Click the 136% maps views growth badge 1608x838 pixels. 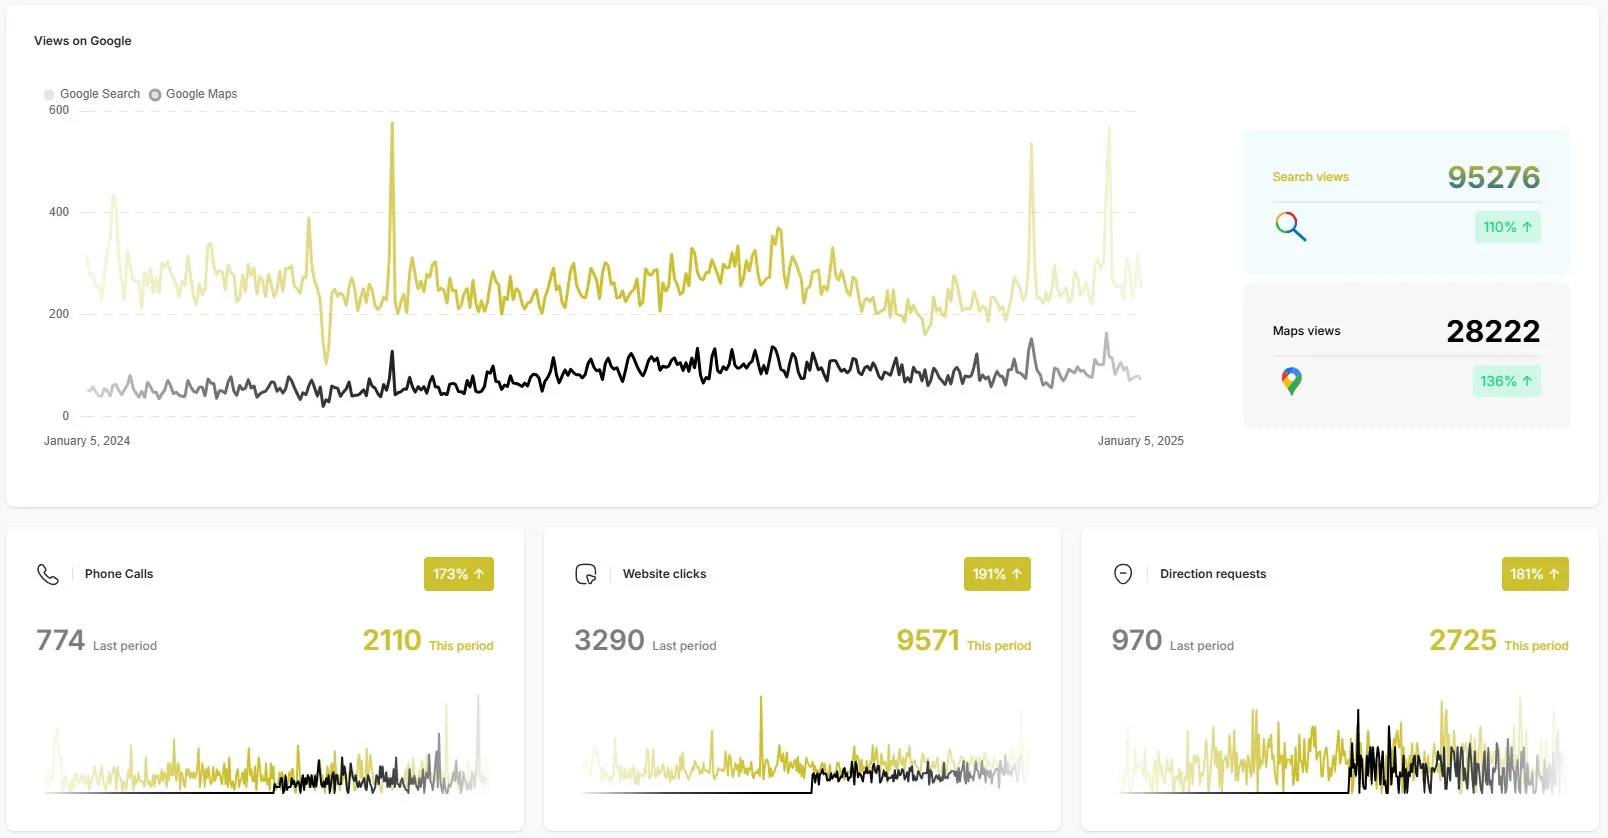pos(1506,381)
